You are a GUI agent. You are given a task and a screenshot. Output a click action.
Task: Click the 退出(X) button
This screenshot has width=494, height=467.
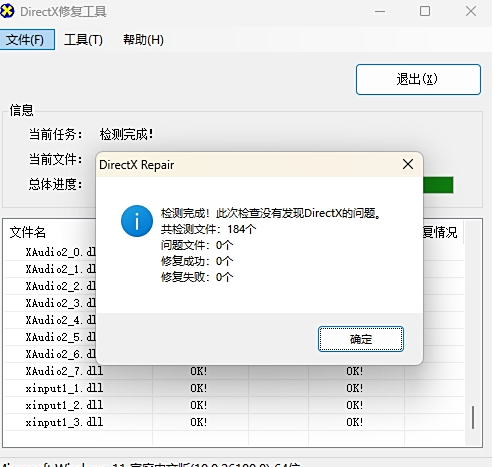(x=418, y=79)
